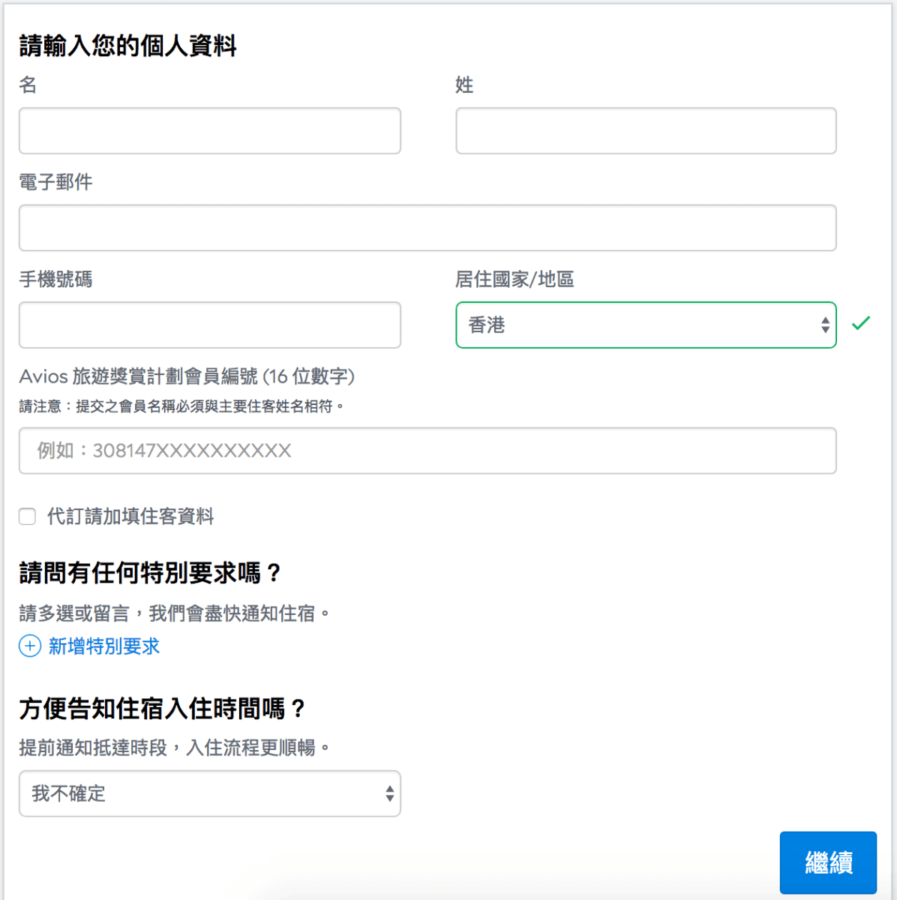The width and height of the screenshot is (897, 900).
Task: Tick the 代訂請加填住客資料 checkbox
Action: pyautogui.click(x=28, y=517)
